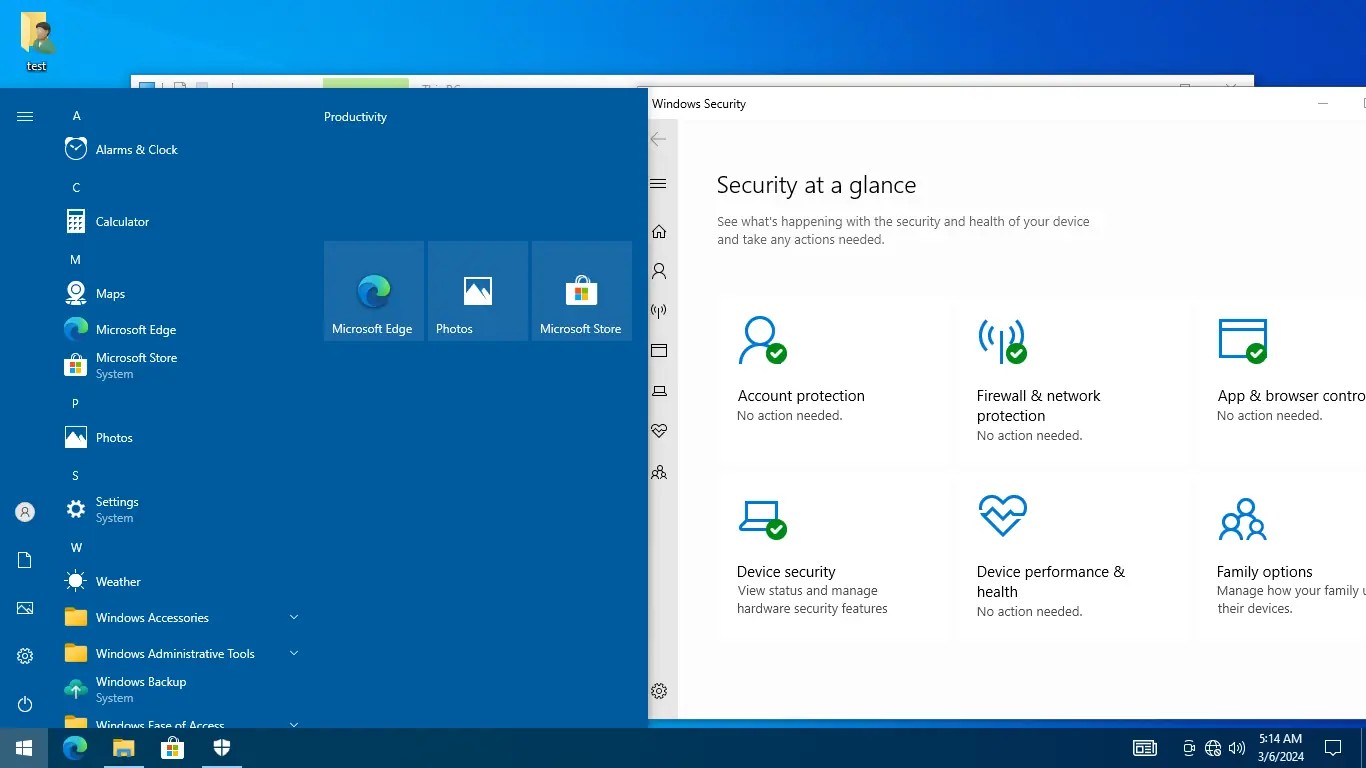The width and height of the screenshot is (1366, 768).
Task: Click the Microsoft Edge tile
Action: point(374,291)
